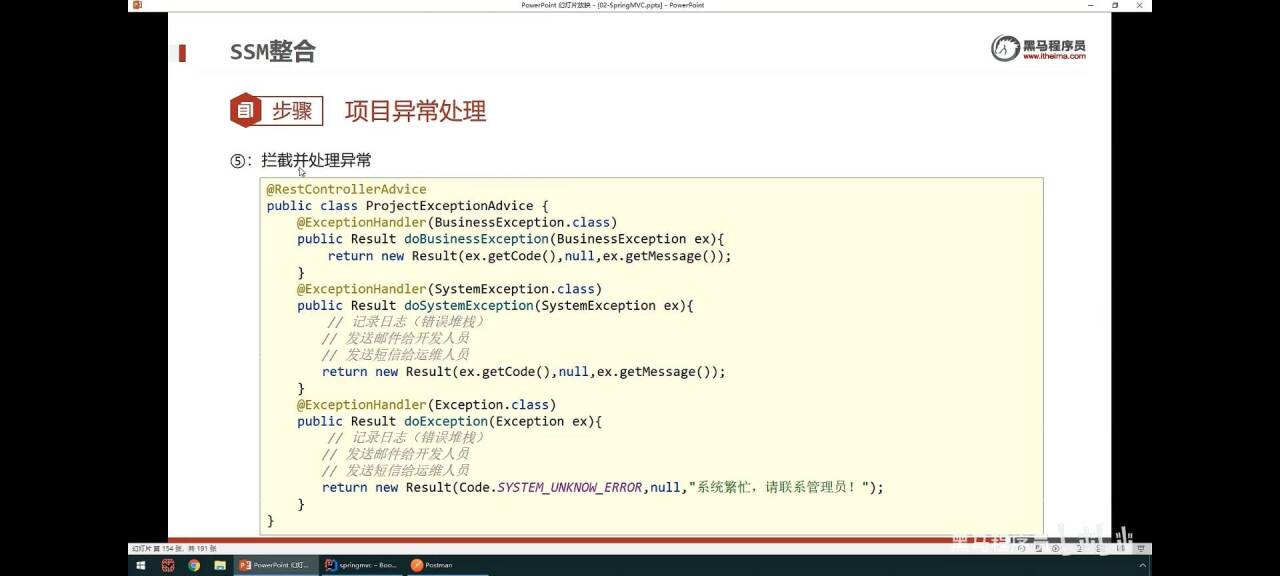Viewport: 1280px width, 576px height.
Task: Open the red app icon beside Start
Action: pos(167,565)
